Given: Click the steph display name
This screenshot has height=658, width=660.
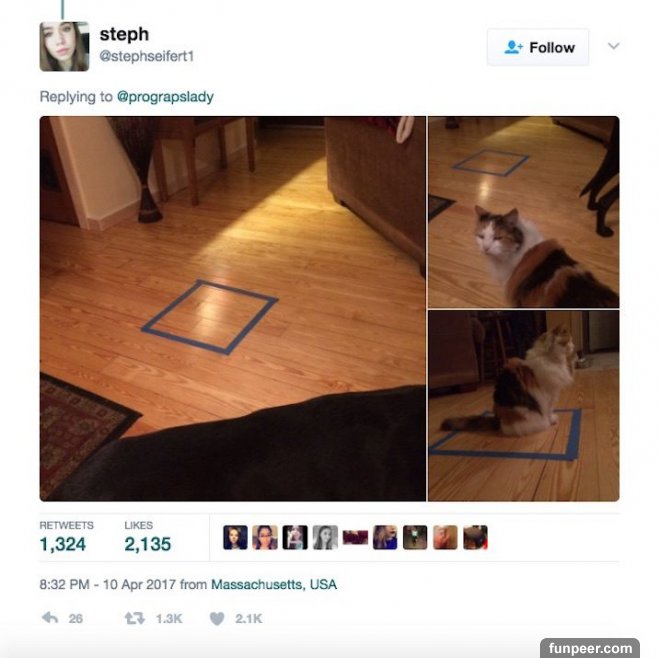Looking at the screenshot, I should pyautogui.click(x=124, y=34).
